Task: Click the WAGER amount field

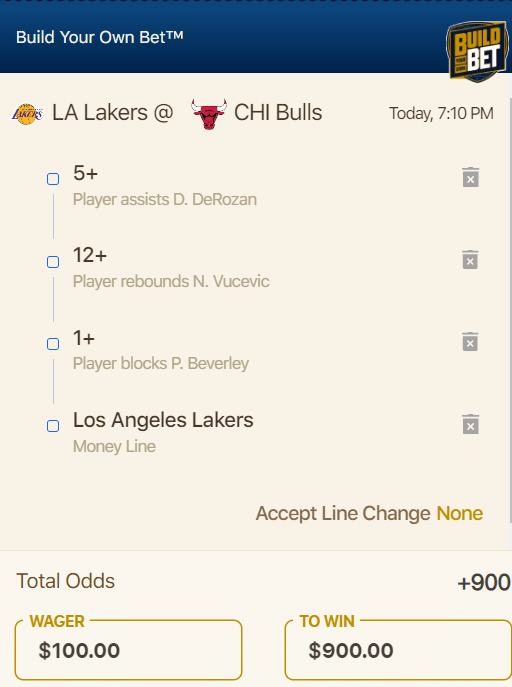Action: [128, 650]
